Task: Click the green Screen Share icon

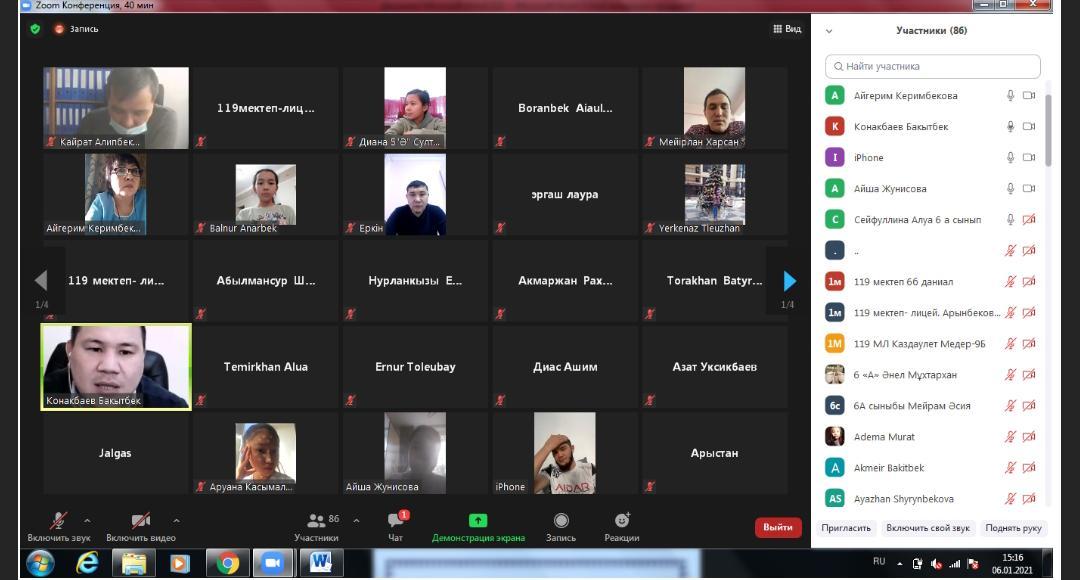Action: click(478, 521)
